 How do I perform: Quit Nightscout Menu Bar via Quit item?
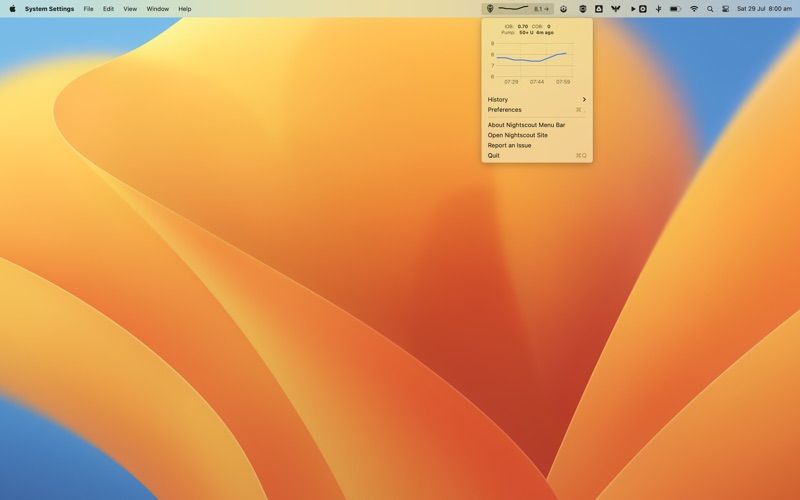click(x=537, y=156)
